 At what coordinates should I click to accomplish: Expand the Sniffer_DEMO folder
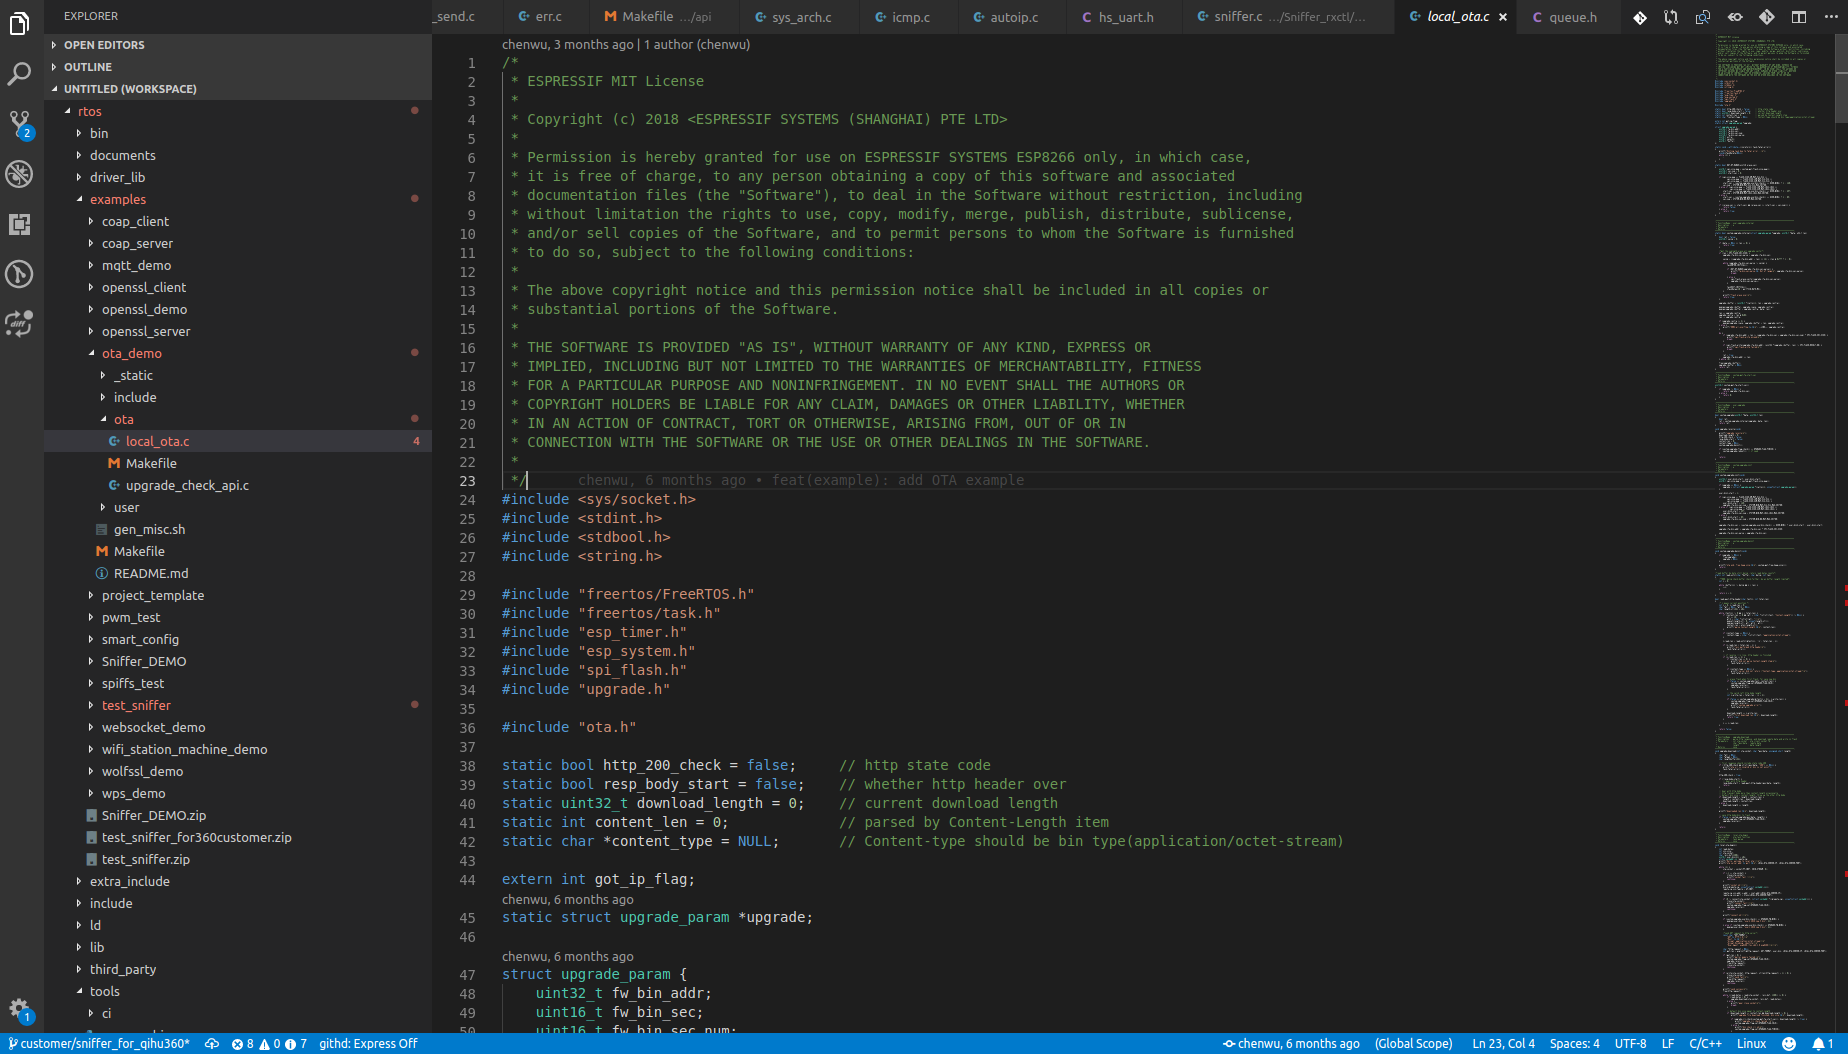238,661
